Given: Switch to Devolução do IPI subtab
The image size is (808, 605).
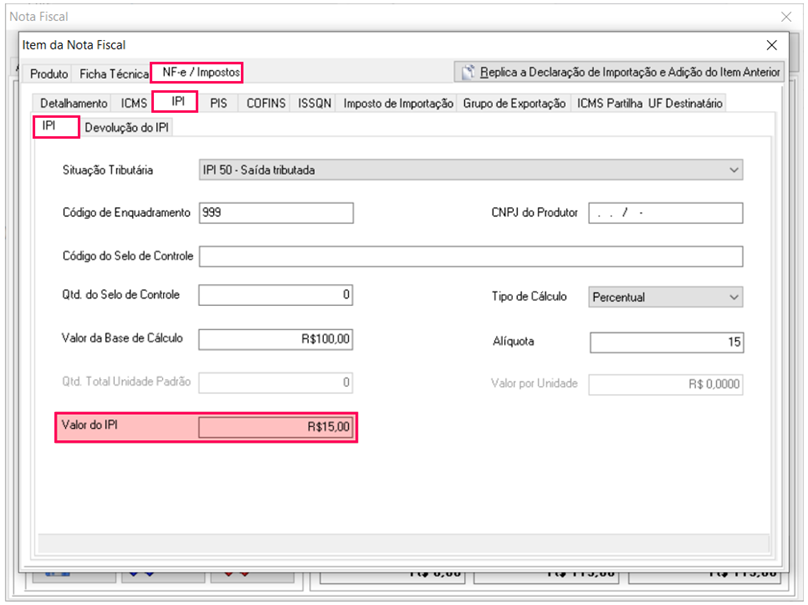Looking at the screenshot, I should tap(126, 127).
